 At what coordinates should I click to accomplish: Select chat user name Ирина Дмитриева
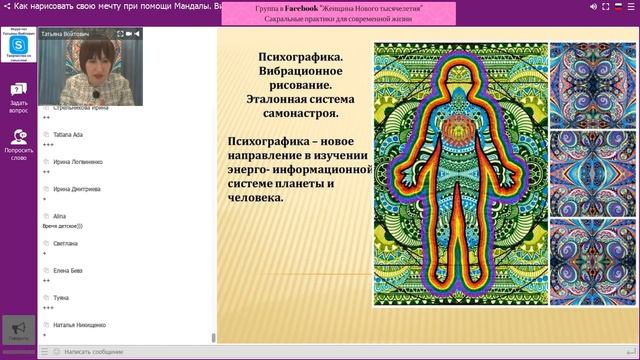tap(77, 189)
